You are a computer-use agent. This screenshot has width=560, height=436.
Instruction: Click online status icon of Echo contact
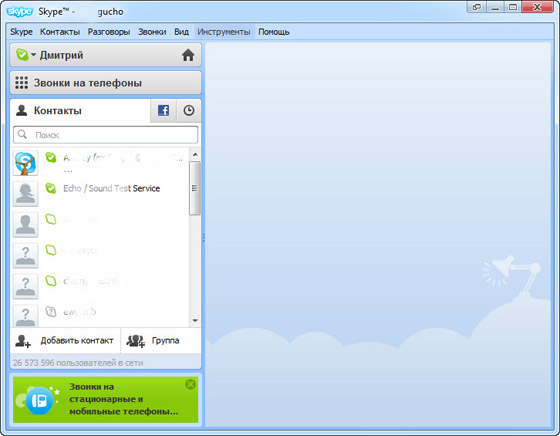tap(51, 188)
